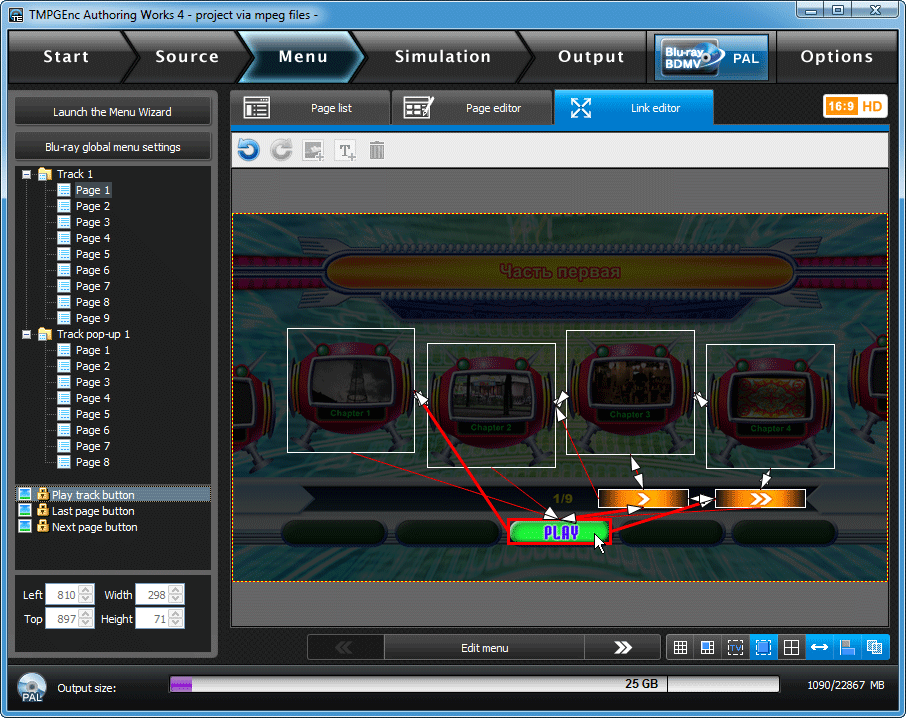Toggle the TV safe area display
The width and height of the screenshot is (906, 718).
[735, 648]
